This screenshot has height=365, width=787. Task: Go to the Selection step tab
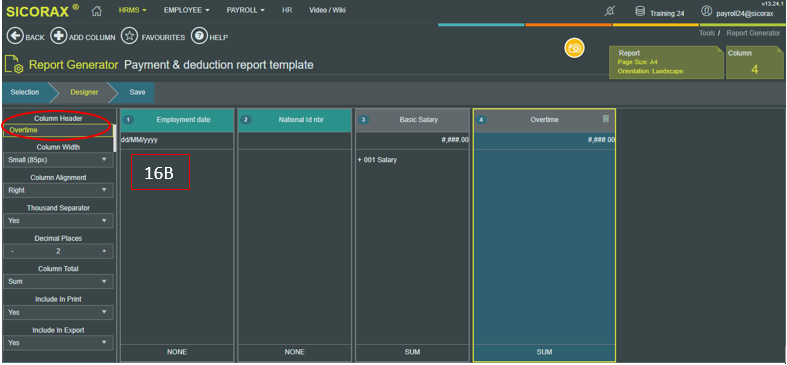click(25, 92)
